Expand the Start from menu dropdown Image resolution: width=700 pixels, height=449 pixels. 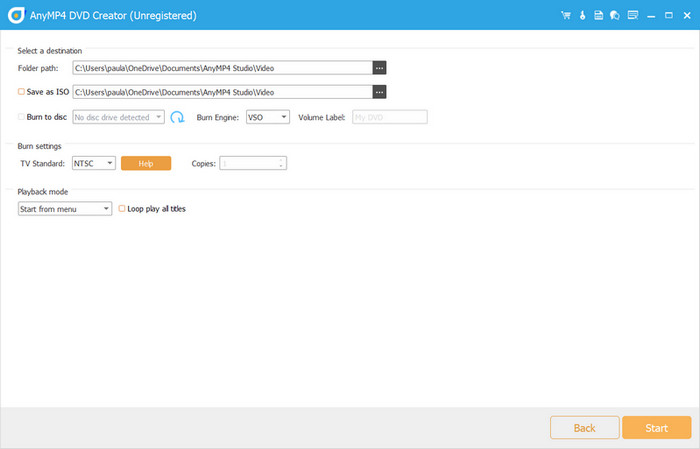(65, 208)
